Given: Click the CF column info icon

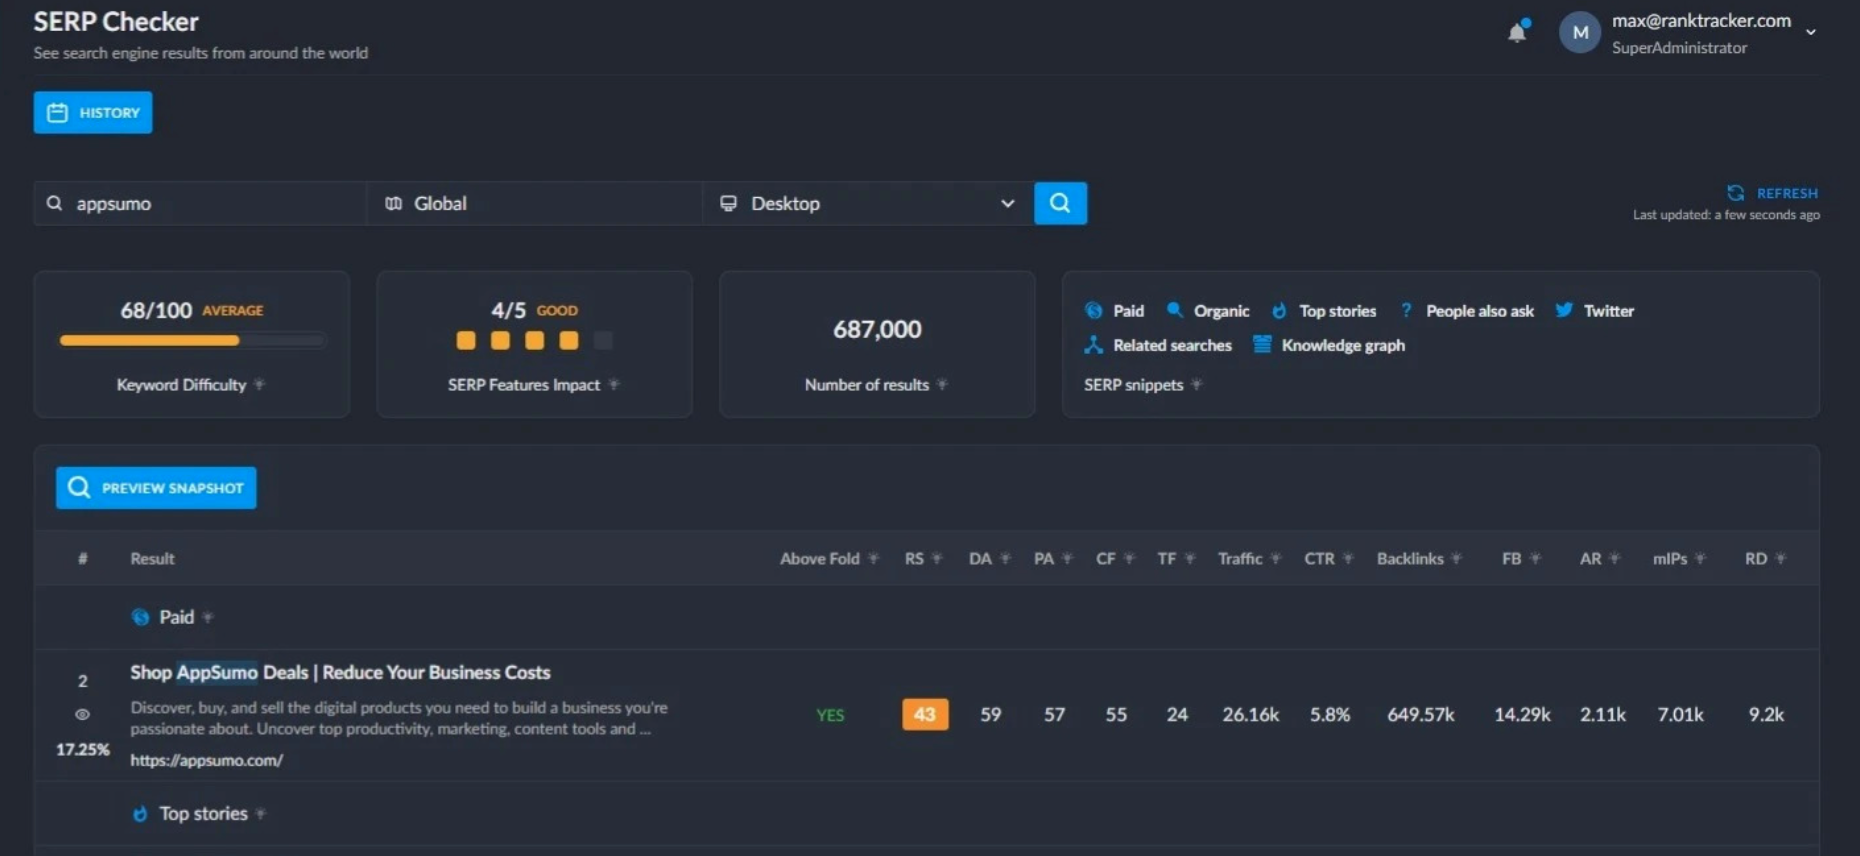Looking at the screenshot, I should point(1129,559).
